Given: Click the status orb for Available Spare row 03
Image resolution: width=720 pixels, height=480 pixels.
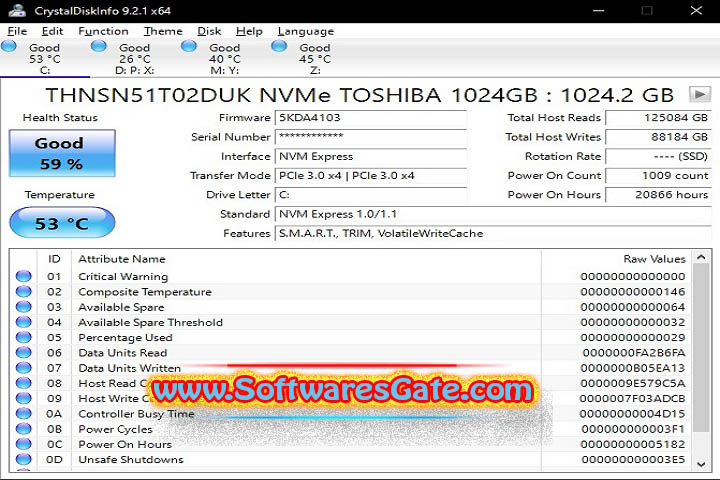Looking at the screenshot, I should (23, 307).
